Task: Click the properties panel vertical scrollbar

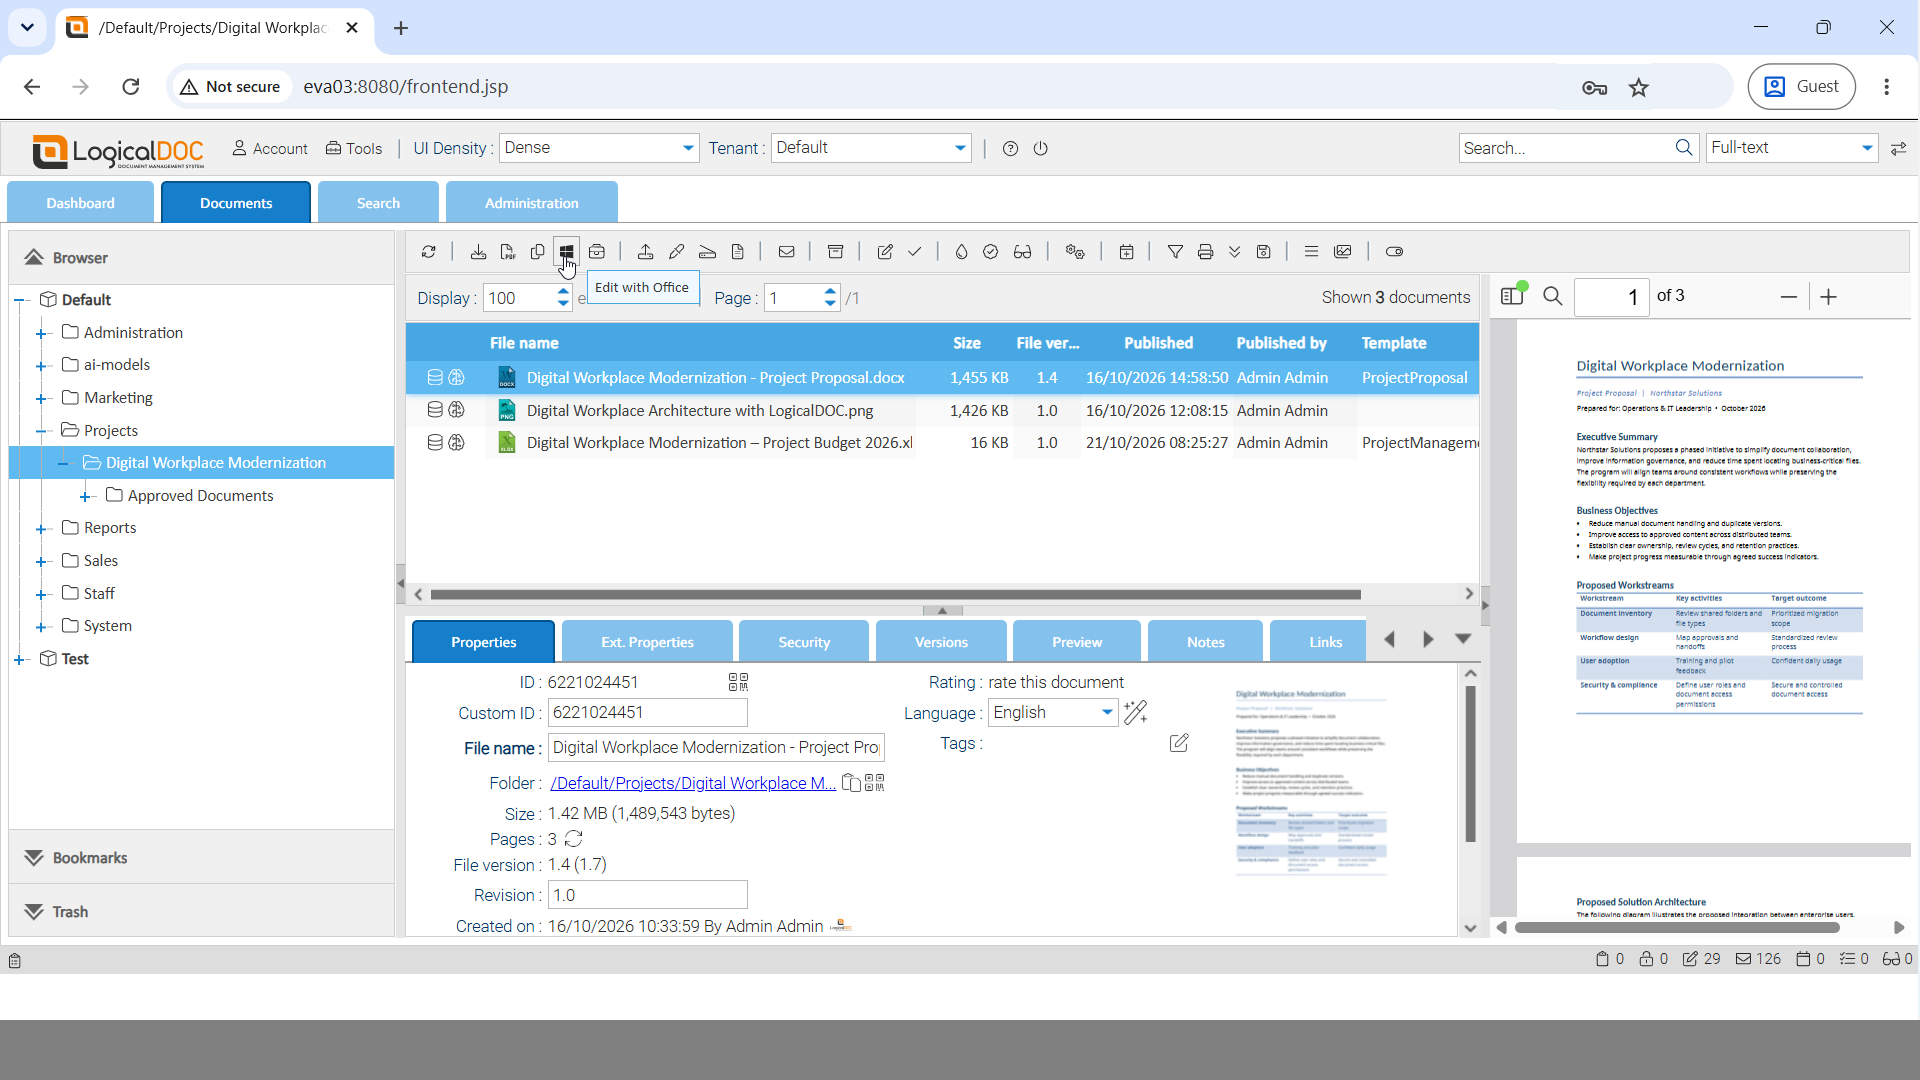Action: coord(1470,764)
